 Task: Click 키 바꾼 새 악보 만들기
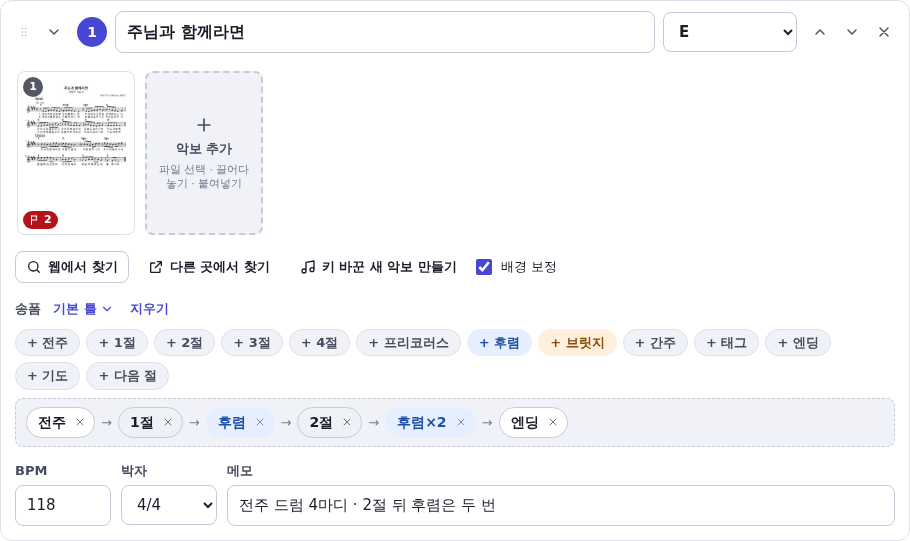tap(378, 267)
